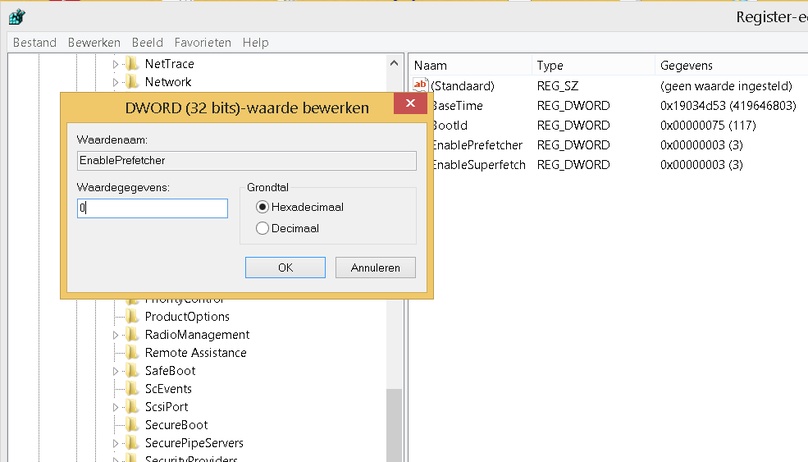Expand the Network tree node

(x=115, y=82)
